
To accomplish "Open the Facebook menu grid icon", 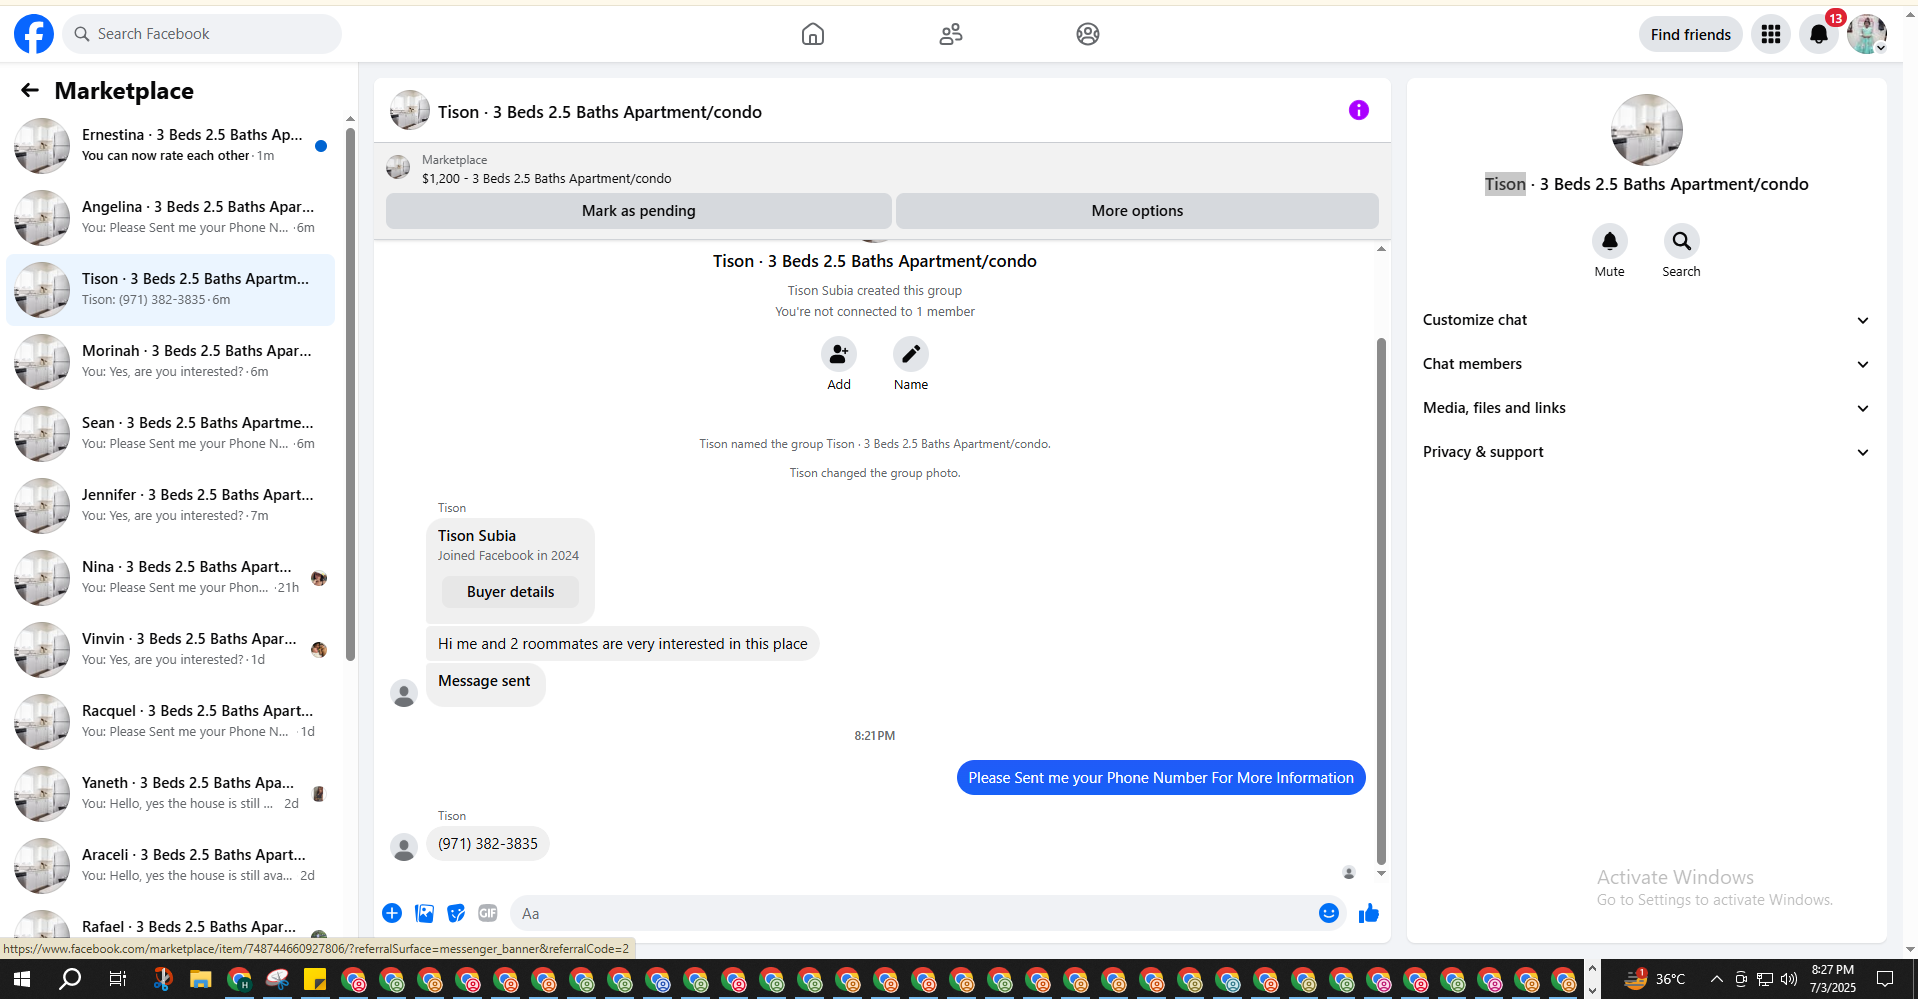I will coord(1771,34).
